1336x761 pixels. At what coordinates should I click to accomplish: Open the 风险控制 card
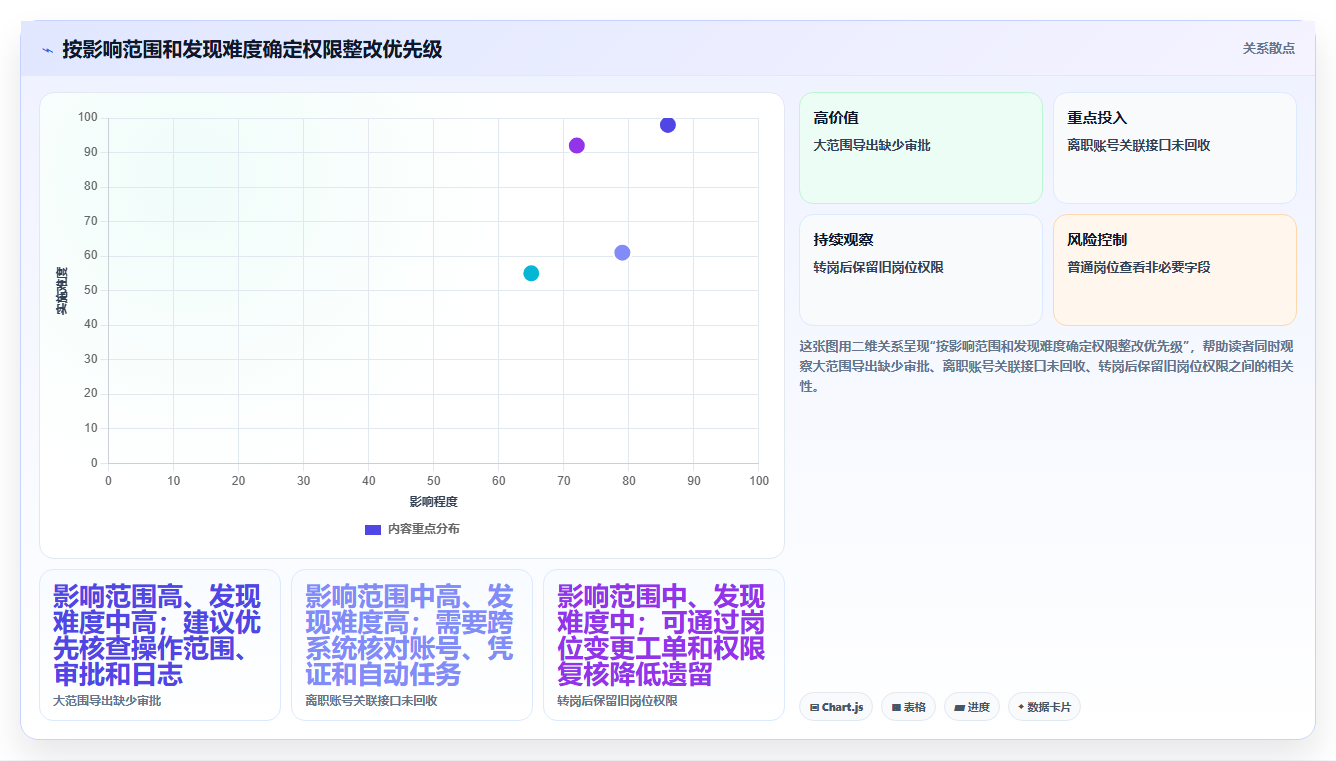click(1175, 270)
